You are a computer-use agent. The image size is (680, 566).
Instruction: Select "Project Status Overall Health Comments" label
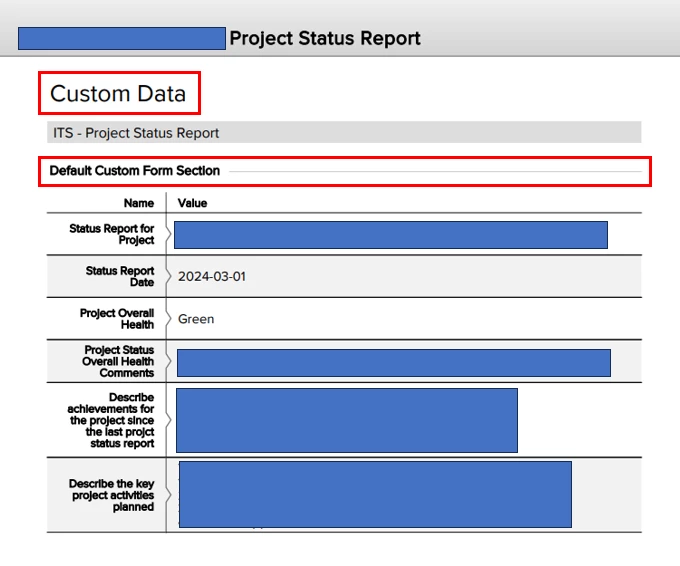click(x=118, y=361)
